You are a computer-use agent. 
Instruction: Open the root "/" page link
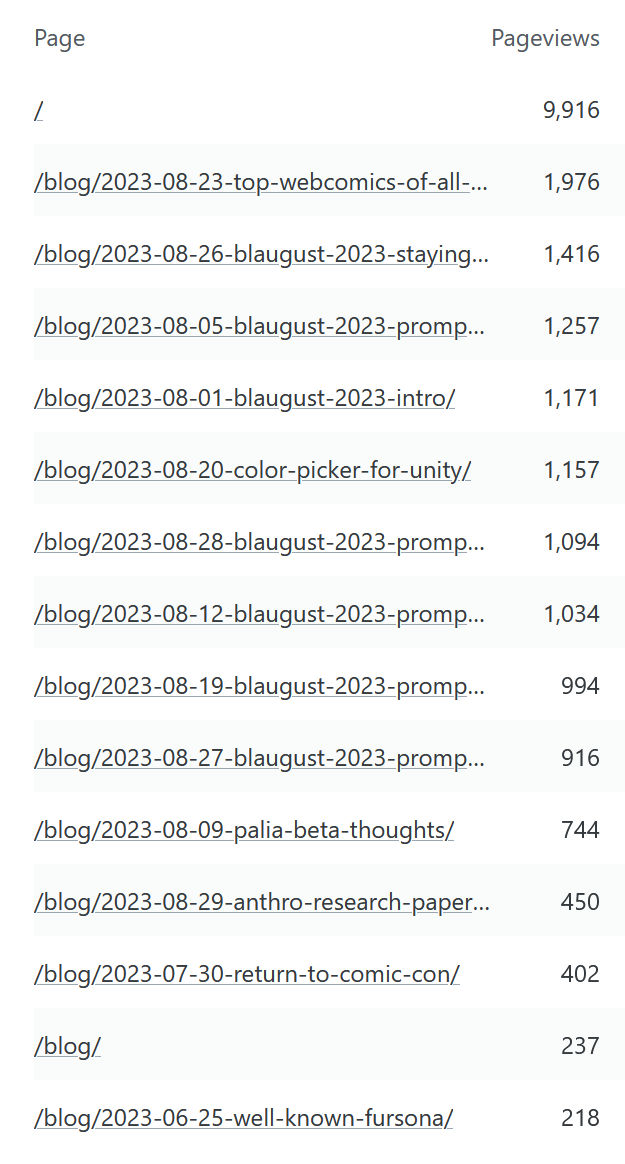pos(39,110)
